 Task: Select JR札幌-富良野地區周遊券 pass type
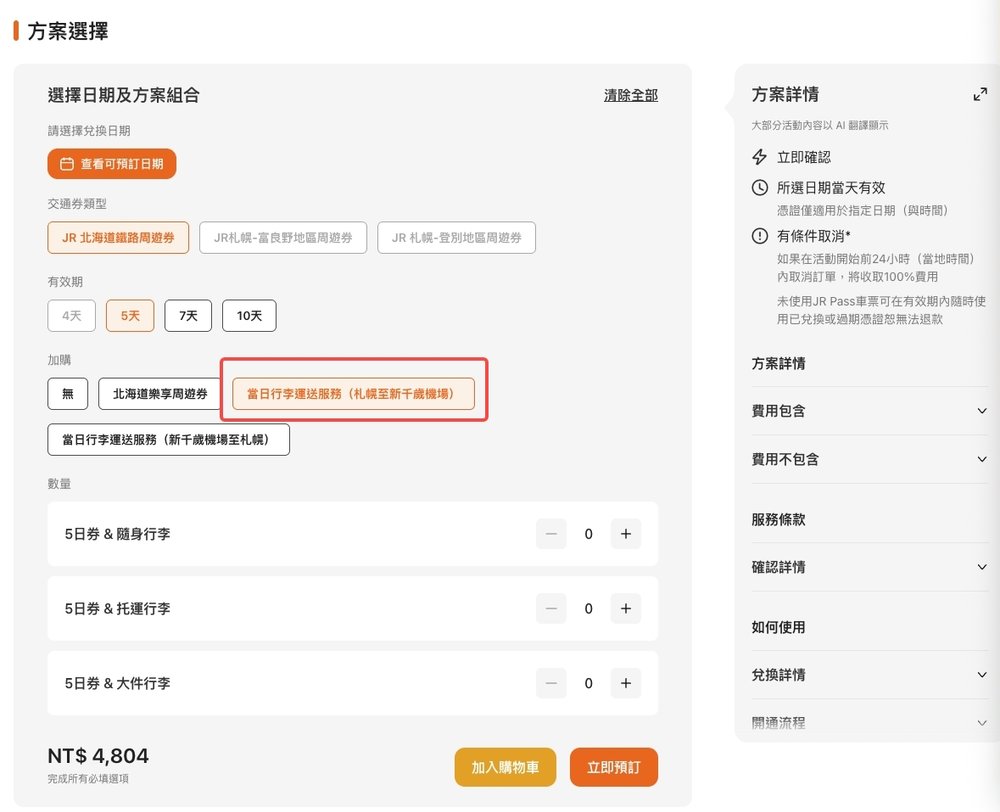(x=283, y=238)
